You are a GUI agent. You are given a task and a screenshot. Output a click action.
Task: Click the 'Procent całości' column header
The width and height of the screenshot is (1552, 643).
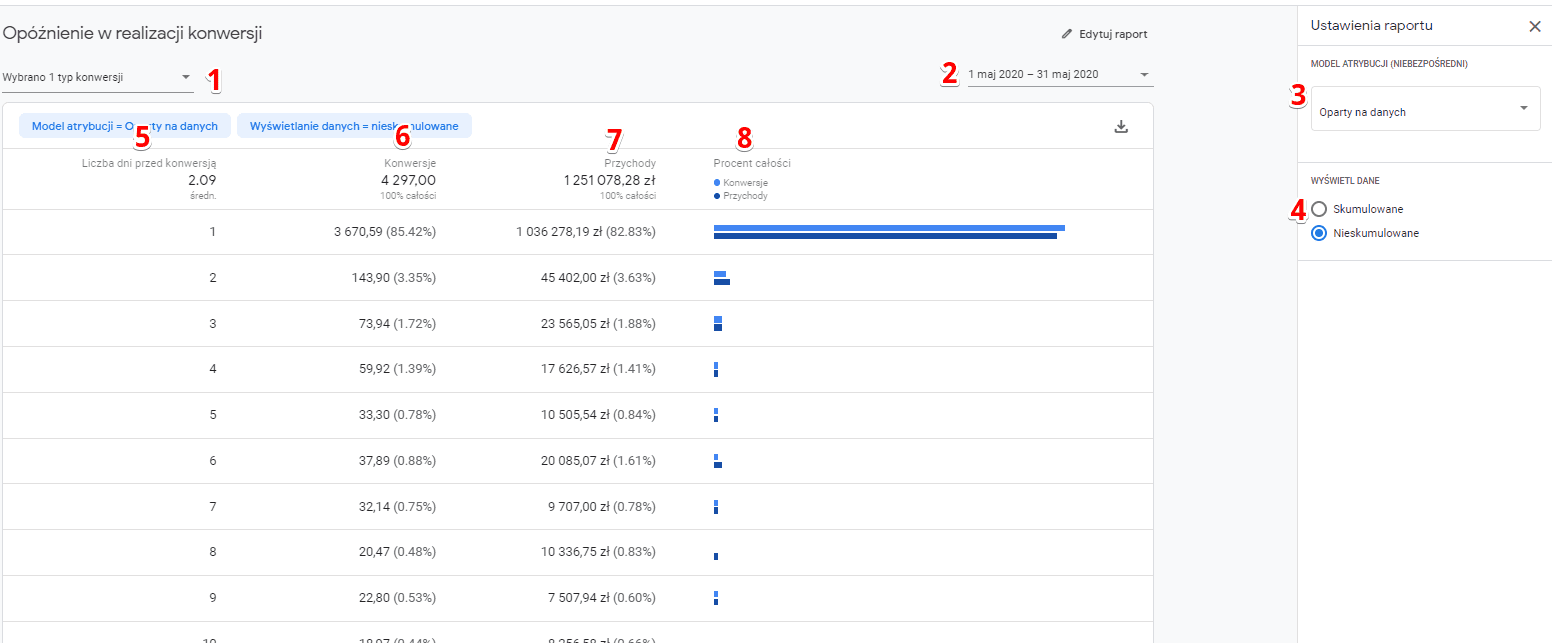[x=752, y=163]
